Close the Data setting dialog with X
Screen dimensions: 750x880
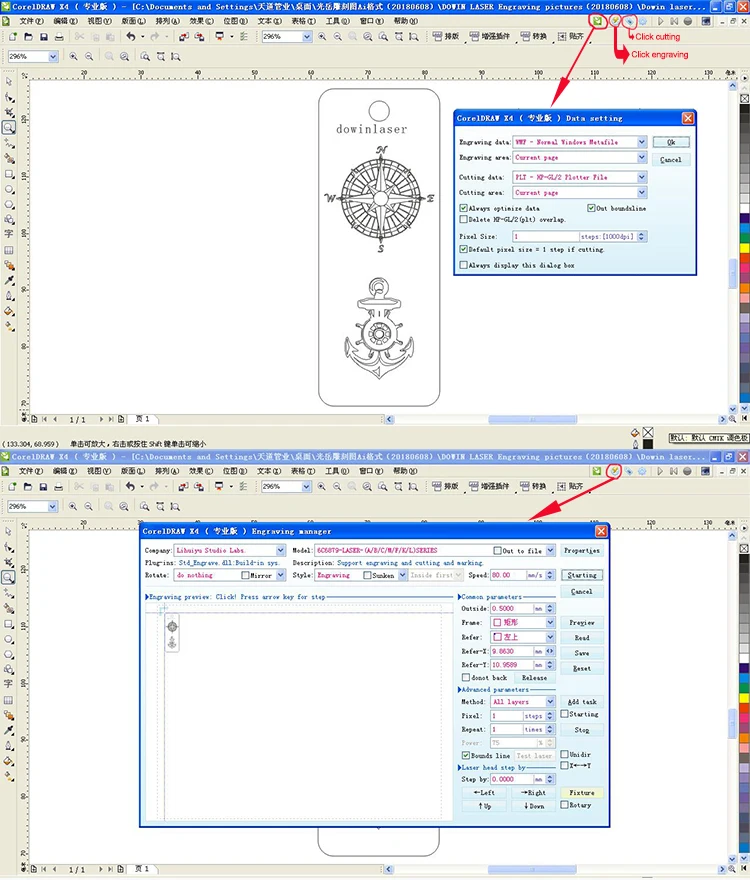pos(687,118)
